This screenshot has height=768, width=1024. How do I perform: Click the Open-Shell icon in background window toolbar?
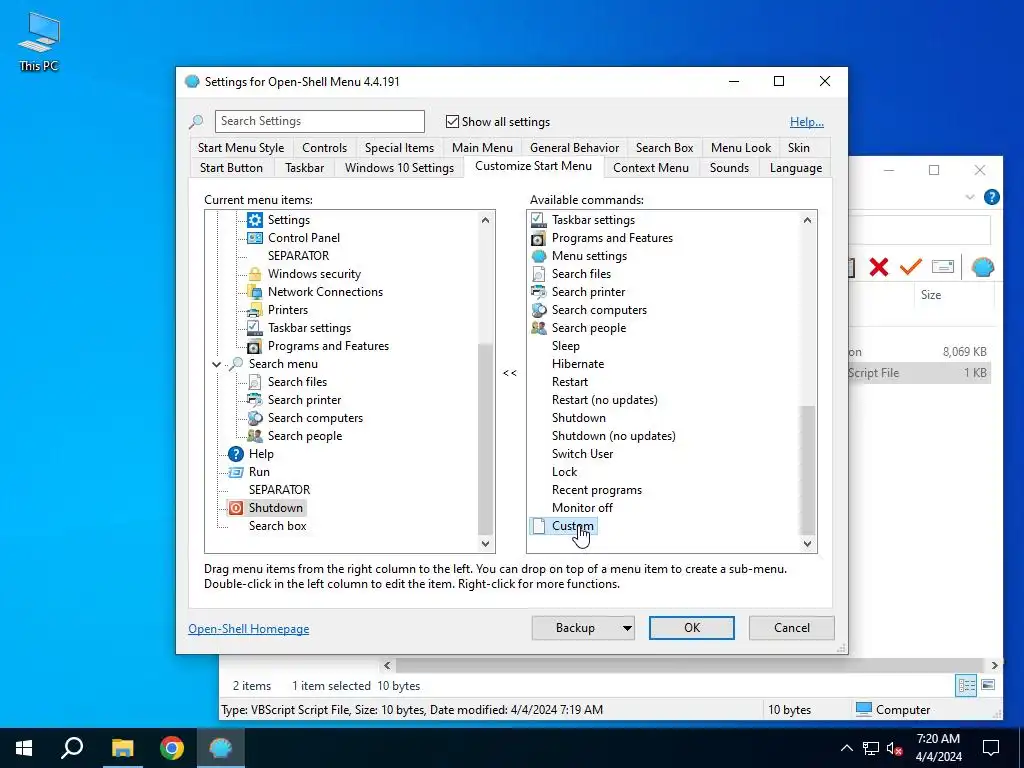point(982,266)
